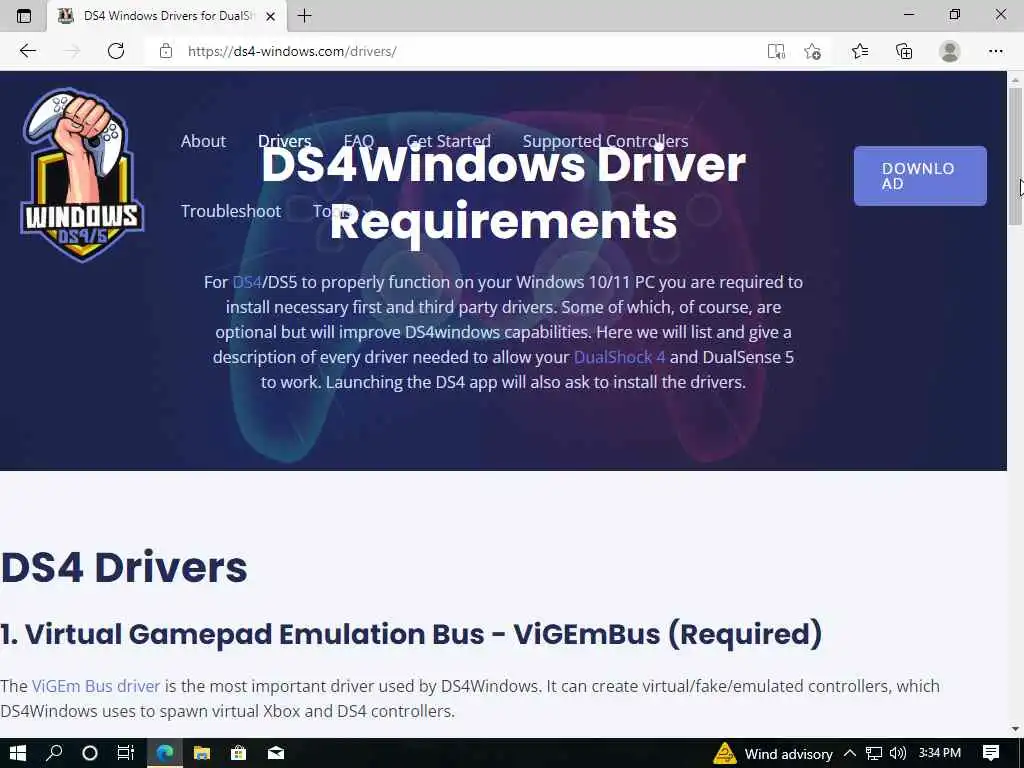
Task: Click the vertical scrollbar thumb
Action: tap(1015, 157)
